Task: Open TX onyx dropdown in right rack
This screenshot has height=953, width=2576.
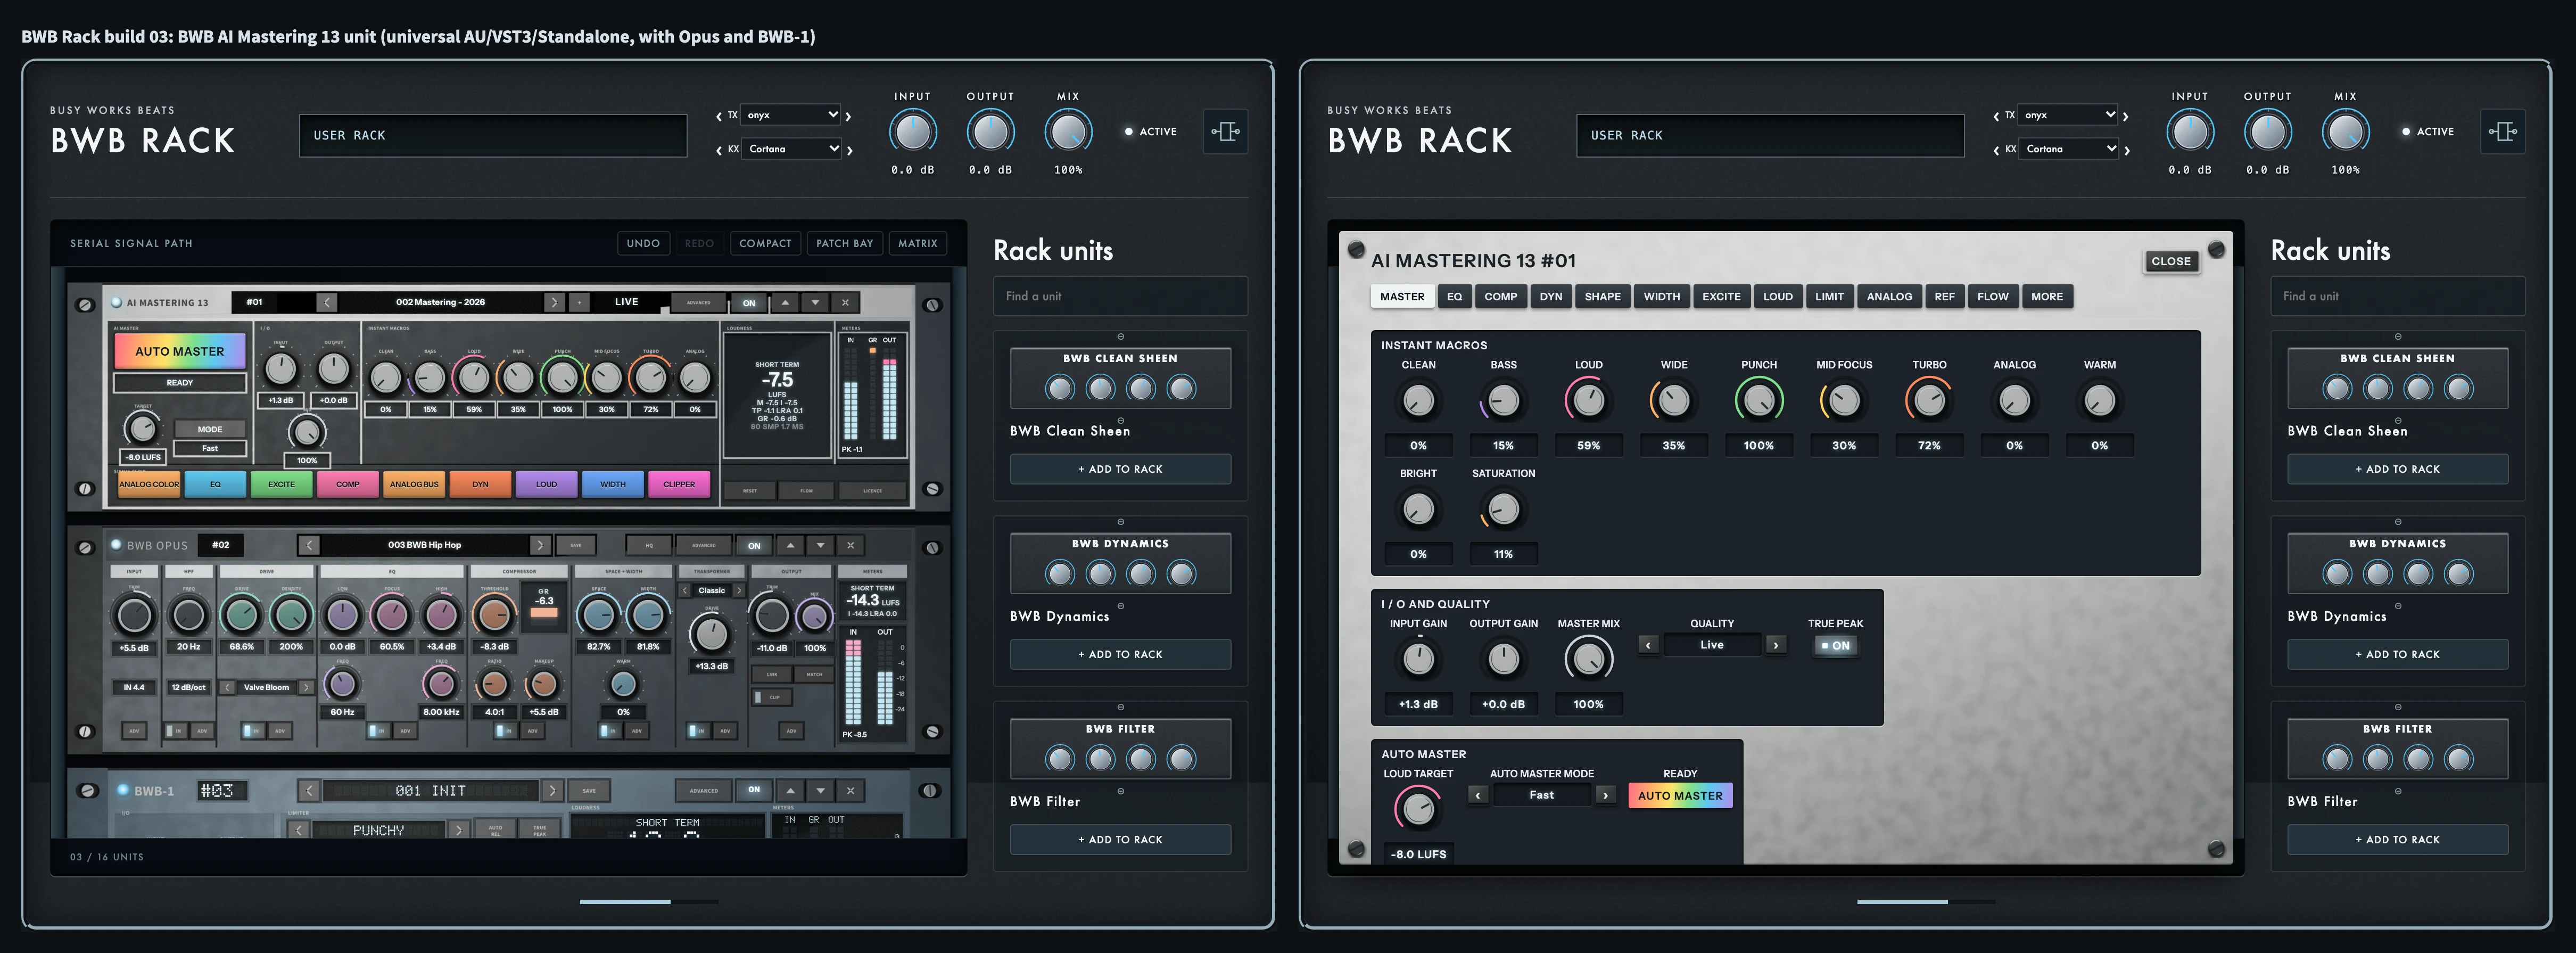Action: pyautogui.click(x=2068, y=115)
